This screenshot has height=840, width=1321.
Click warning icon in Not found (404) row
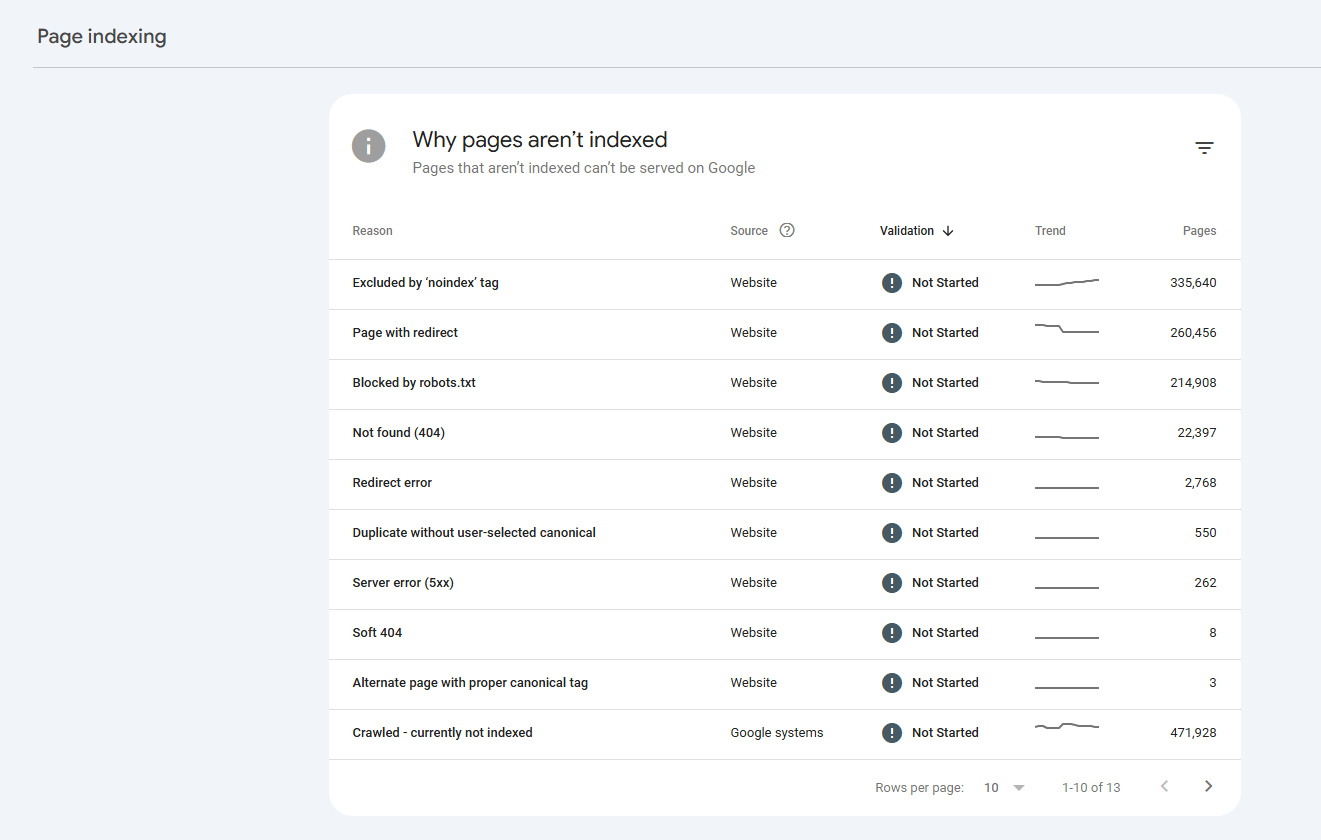click(x=892, y=433)
